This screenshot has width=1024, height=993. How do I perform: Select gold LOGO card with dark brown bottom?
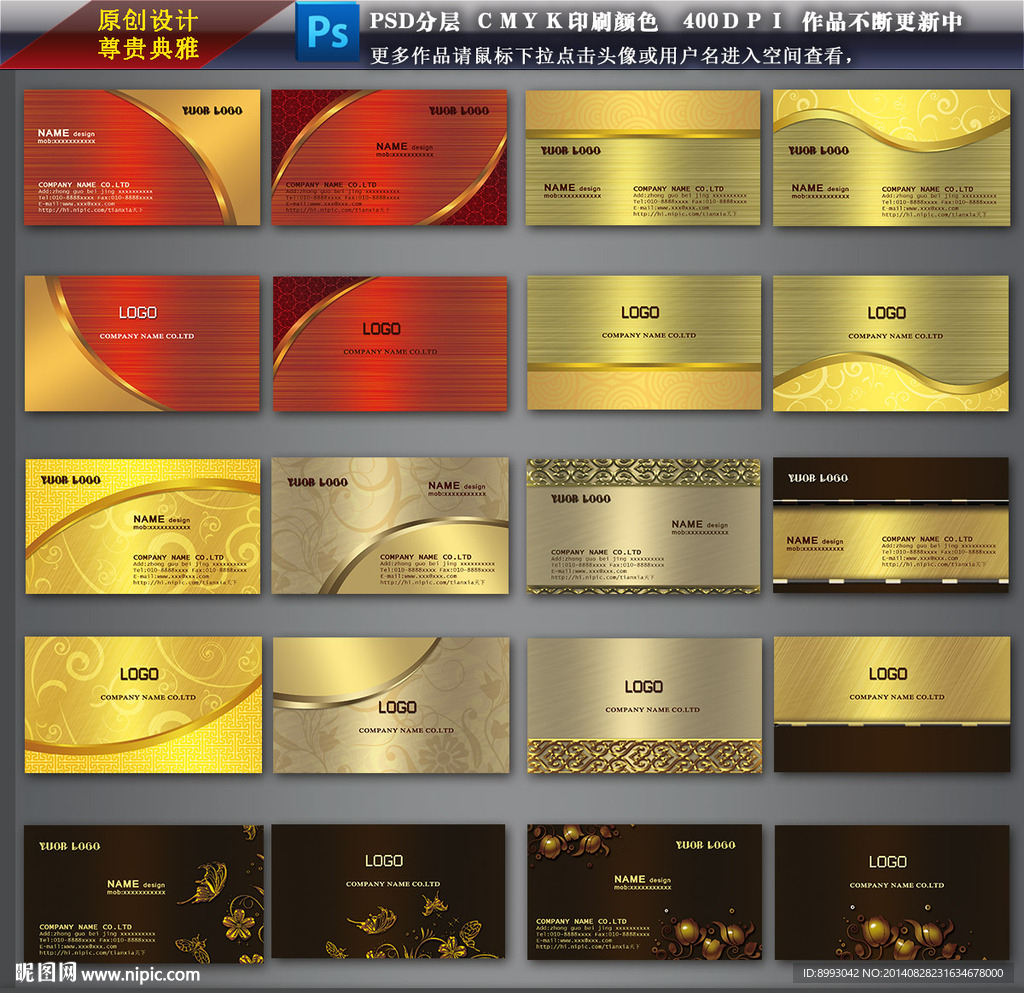point(892,704)
